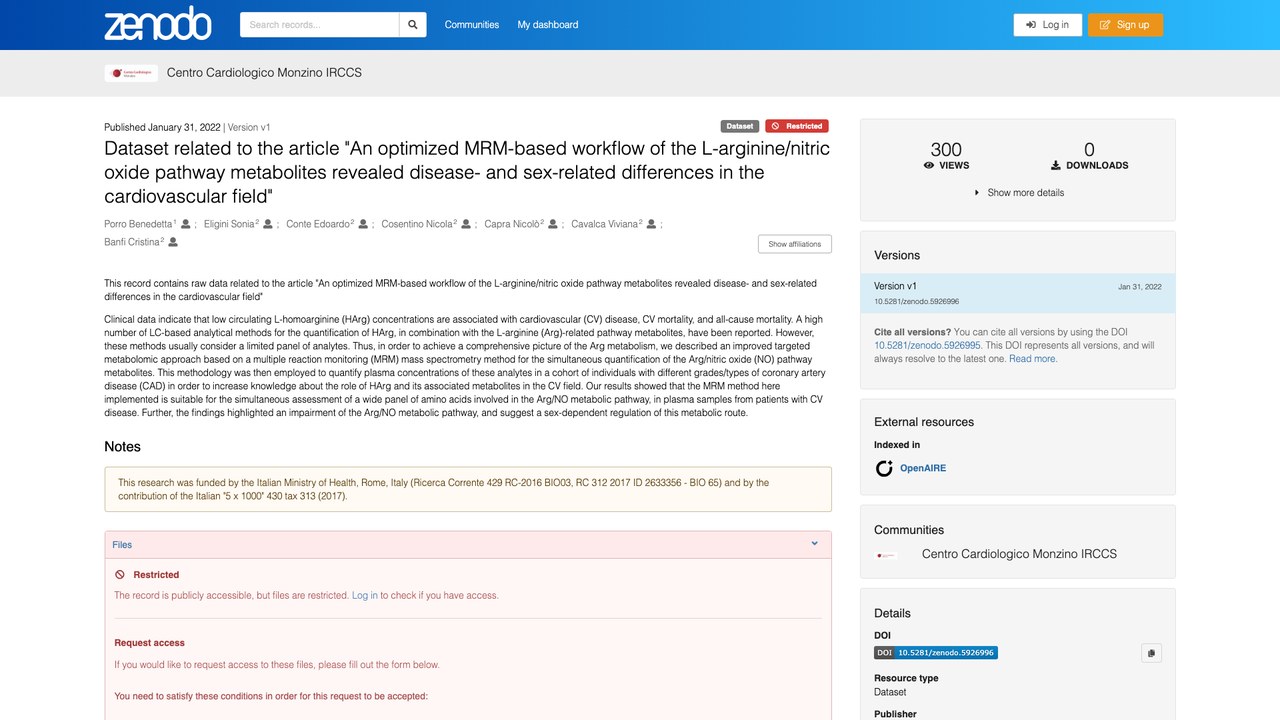
Task: Click Show affiliations button
Action: click(795, 244)
